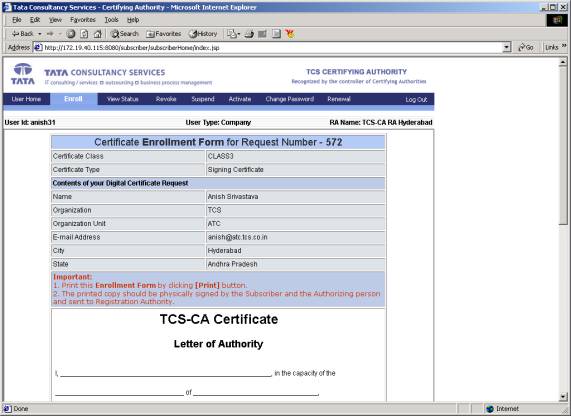This screenshot has height=416, width=571.
Task: Open the Favorites menu
Action: tap(83, 20)
